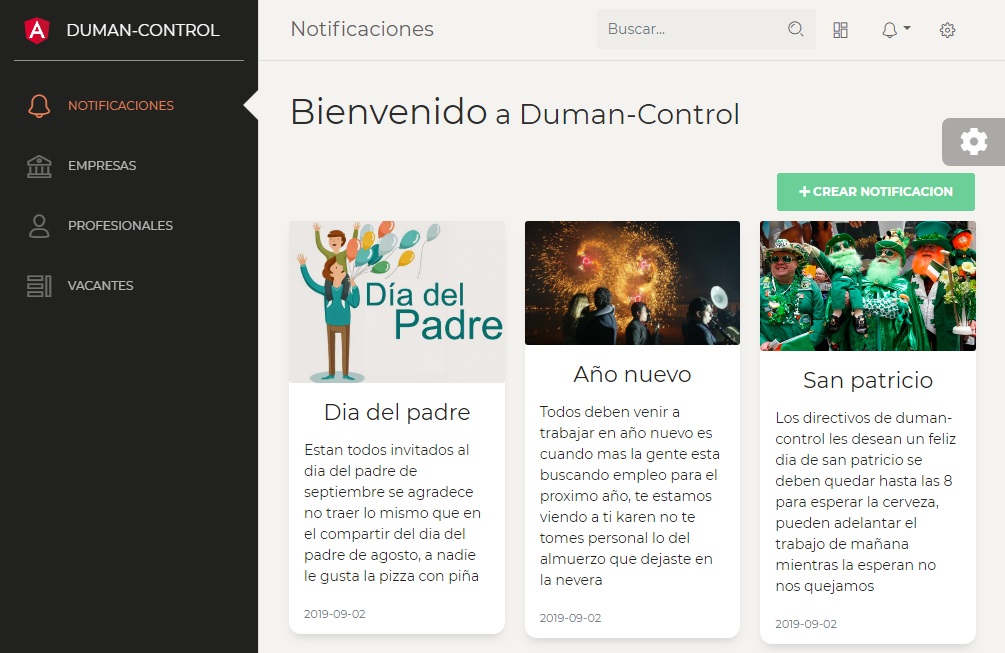Viewport: 1005px width, 653px height.
Task: Click the small gear icon in navbar
Action: [948, 30]
